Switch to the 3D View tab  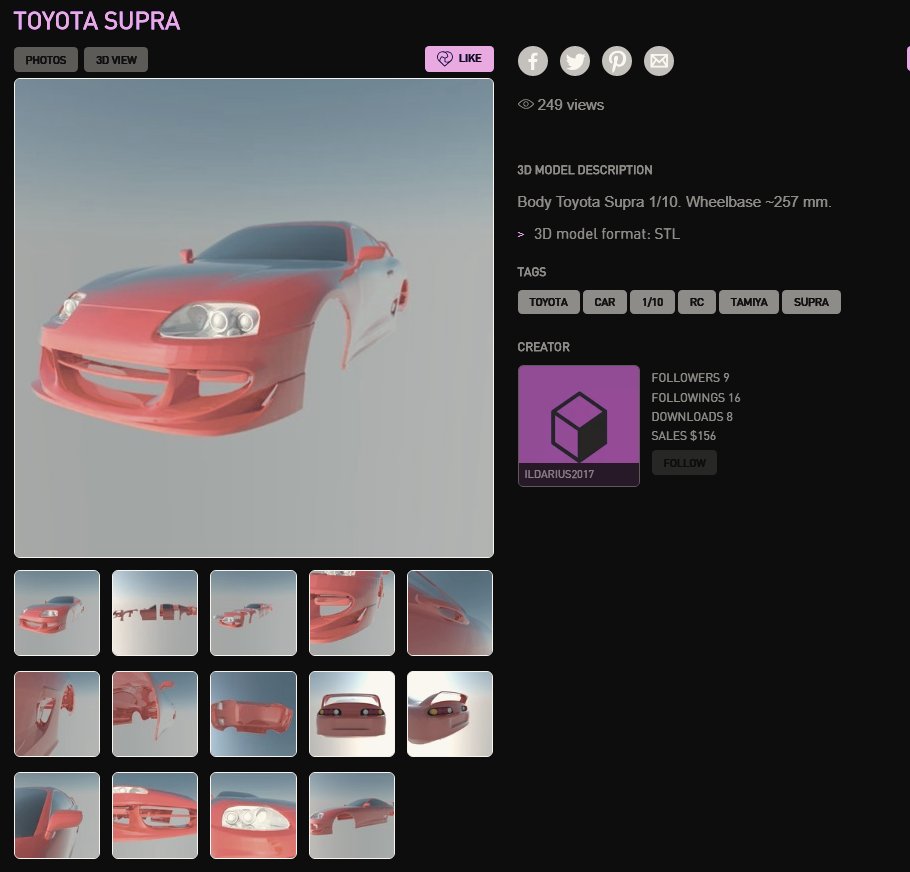[116, 60]
